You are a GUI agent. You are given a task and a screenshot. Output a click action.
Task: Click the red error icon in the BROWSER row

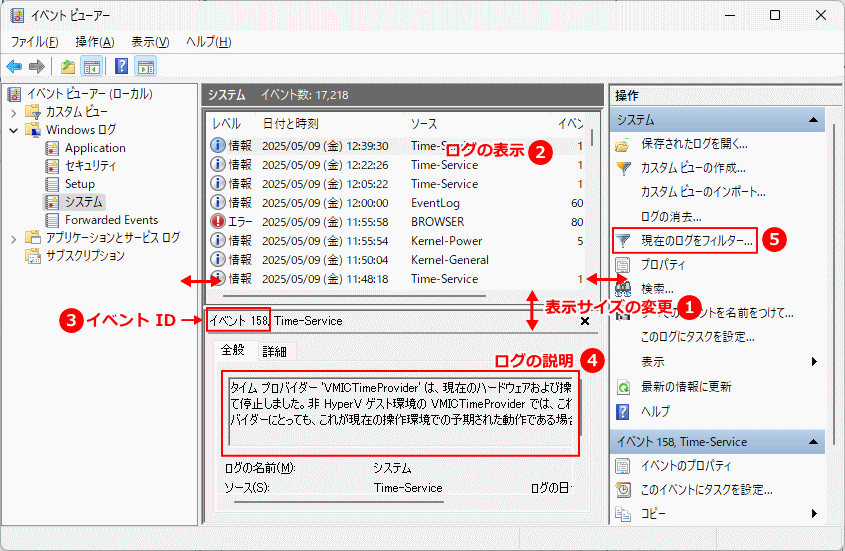coord(218,222)
